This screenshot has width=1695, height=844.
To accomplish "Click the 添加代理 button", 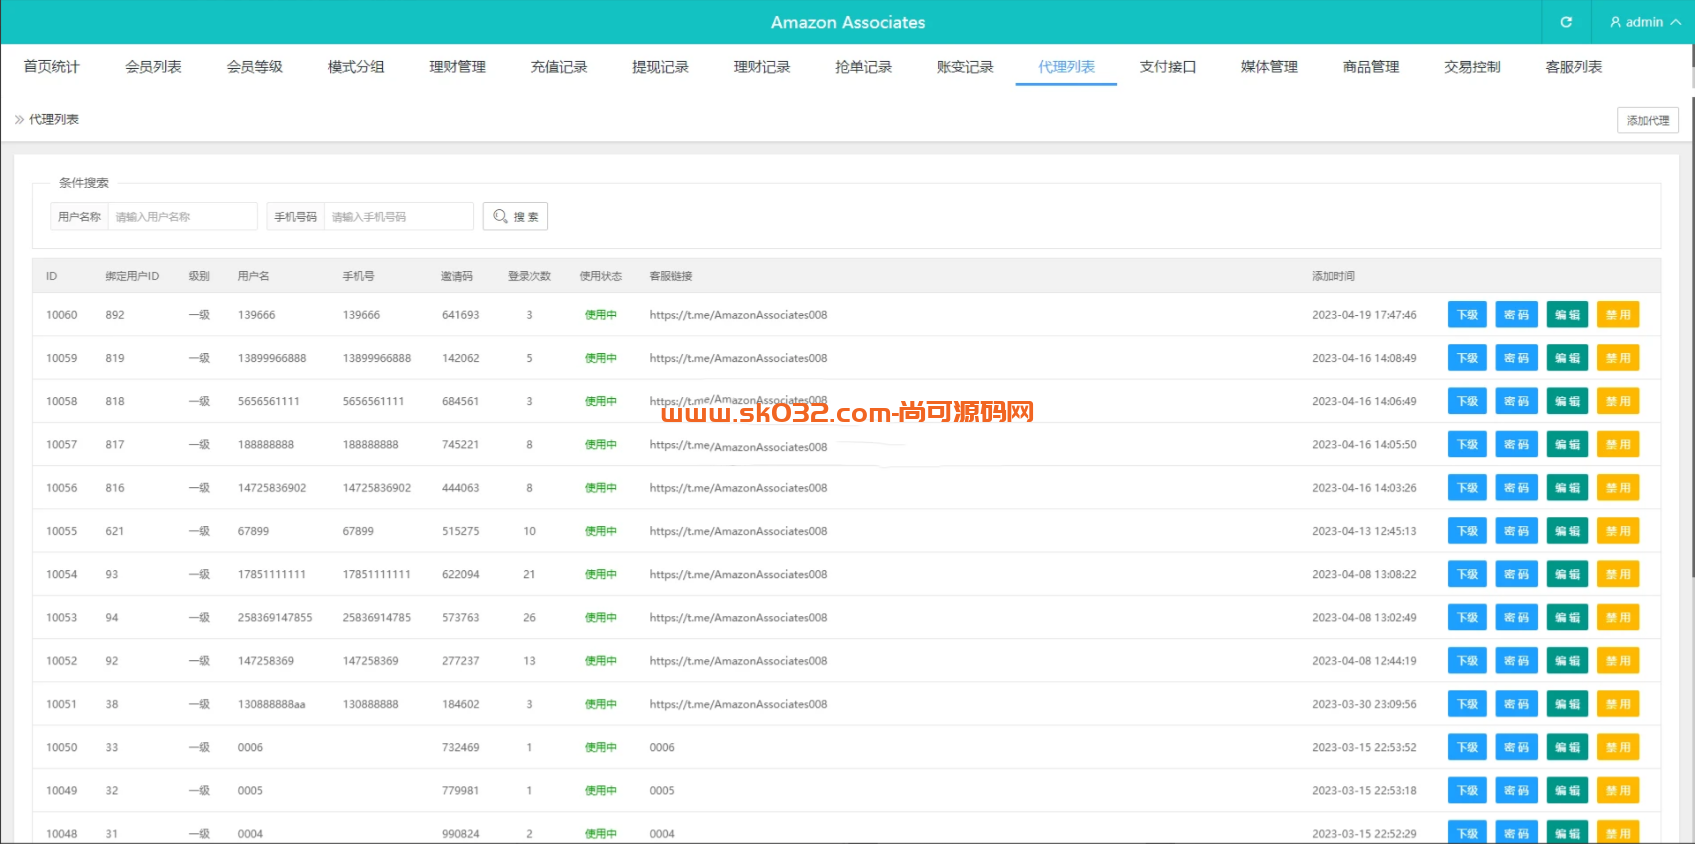I will pyautogui.click(x=1648, y=120).
